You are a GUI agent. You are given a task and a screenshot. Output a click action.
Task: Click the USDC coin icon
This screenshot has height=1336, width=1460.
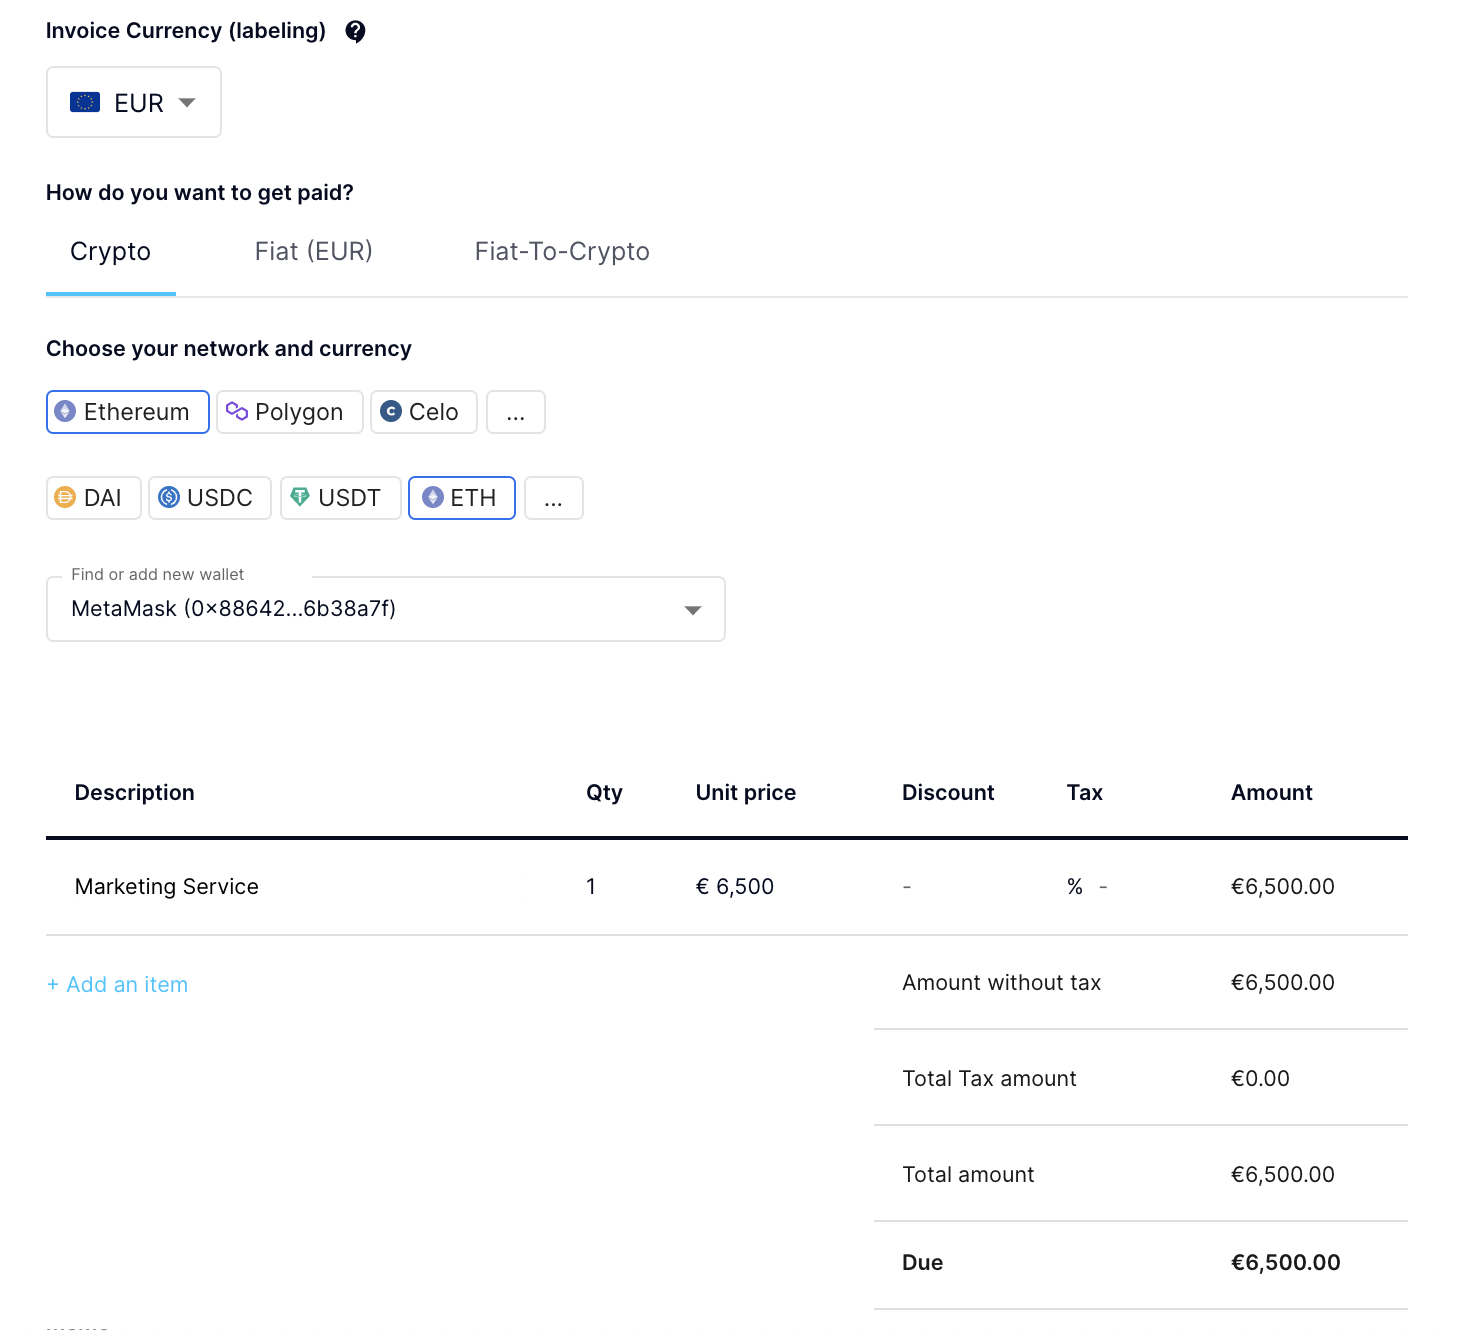[x=169, y=498]
